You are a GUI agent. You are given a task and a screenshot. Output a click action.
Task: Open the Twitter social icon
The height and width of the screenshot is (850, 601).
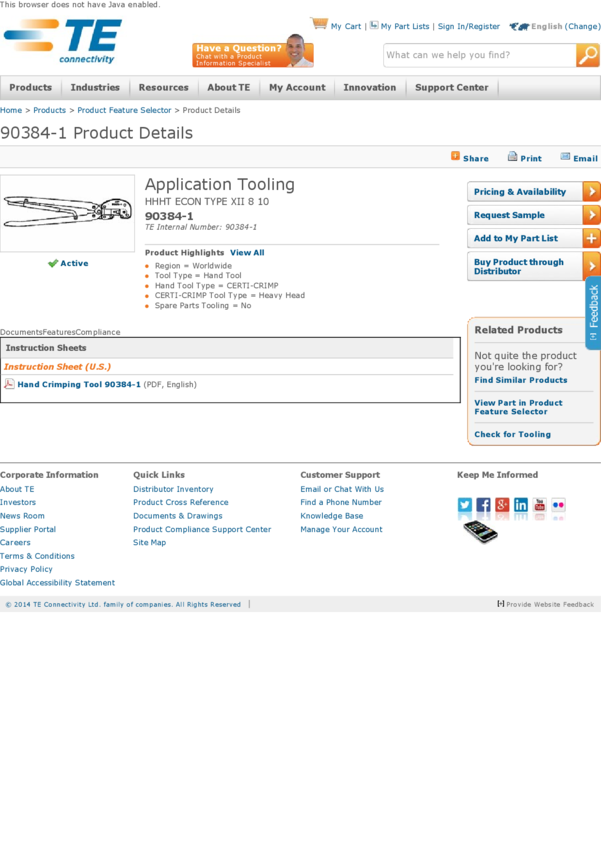(465, 505)
